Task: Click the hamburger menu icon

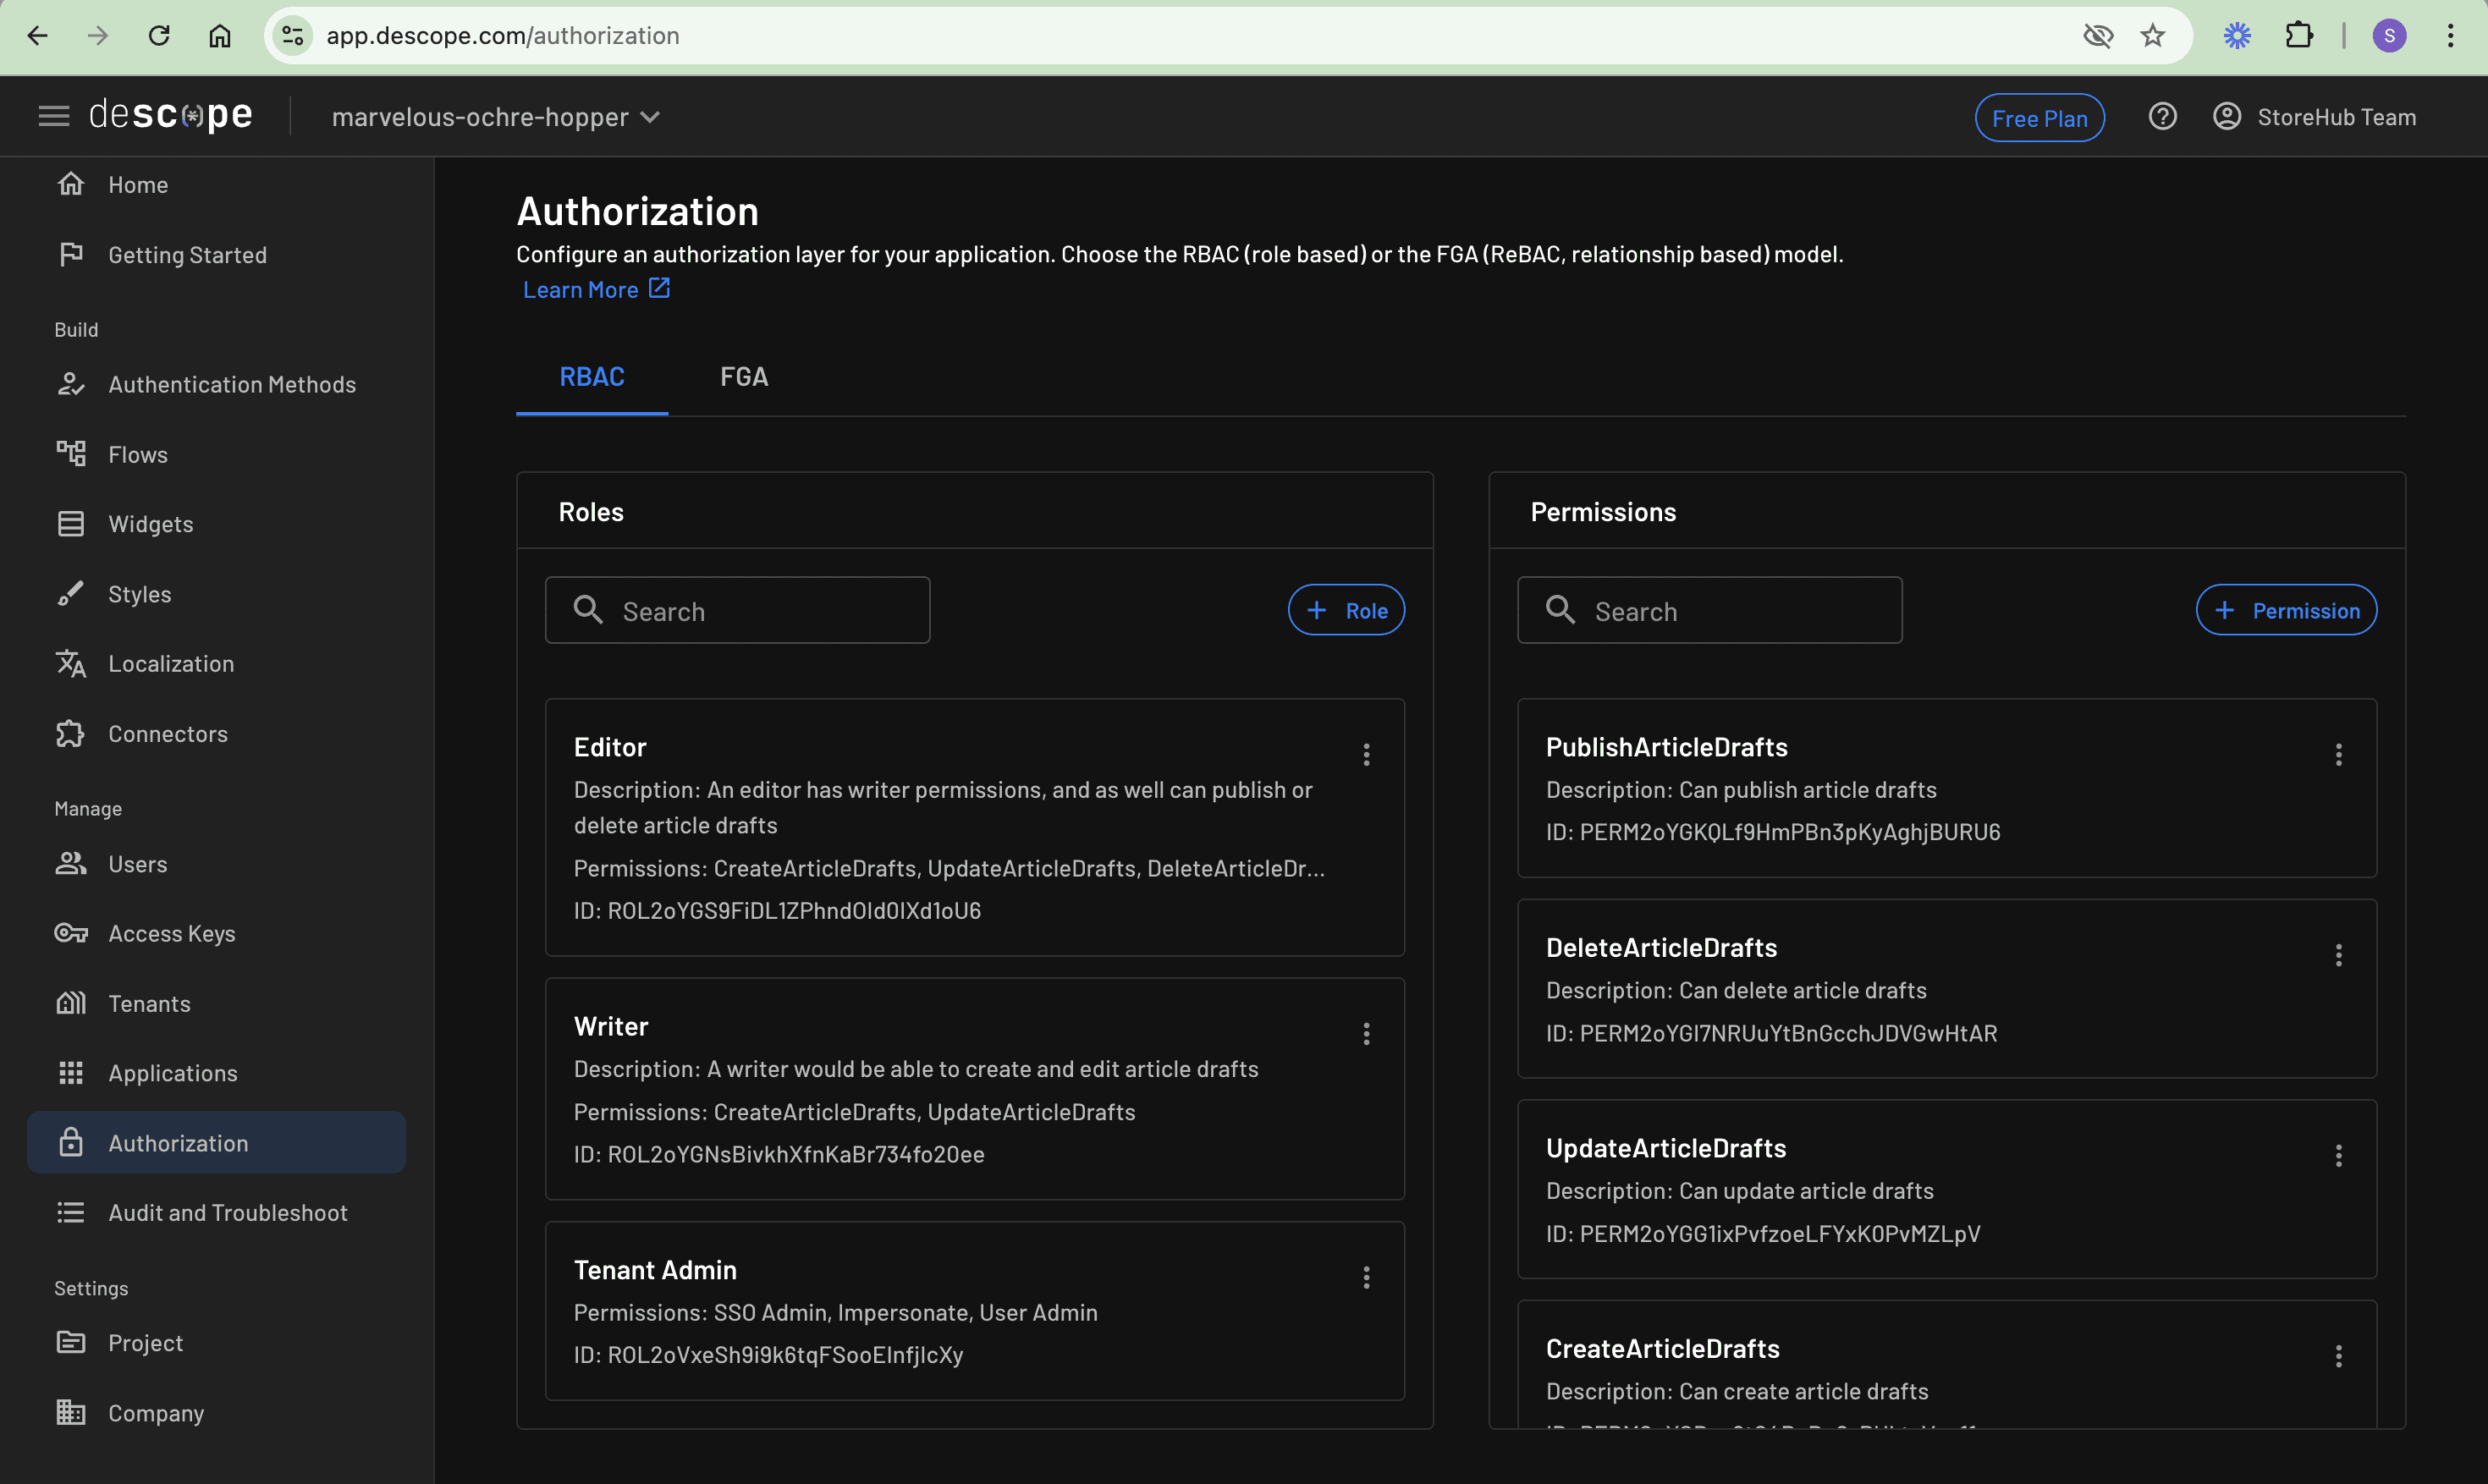Action: pyautogui.click(x=54, y=117)
